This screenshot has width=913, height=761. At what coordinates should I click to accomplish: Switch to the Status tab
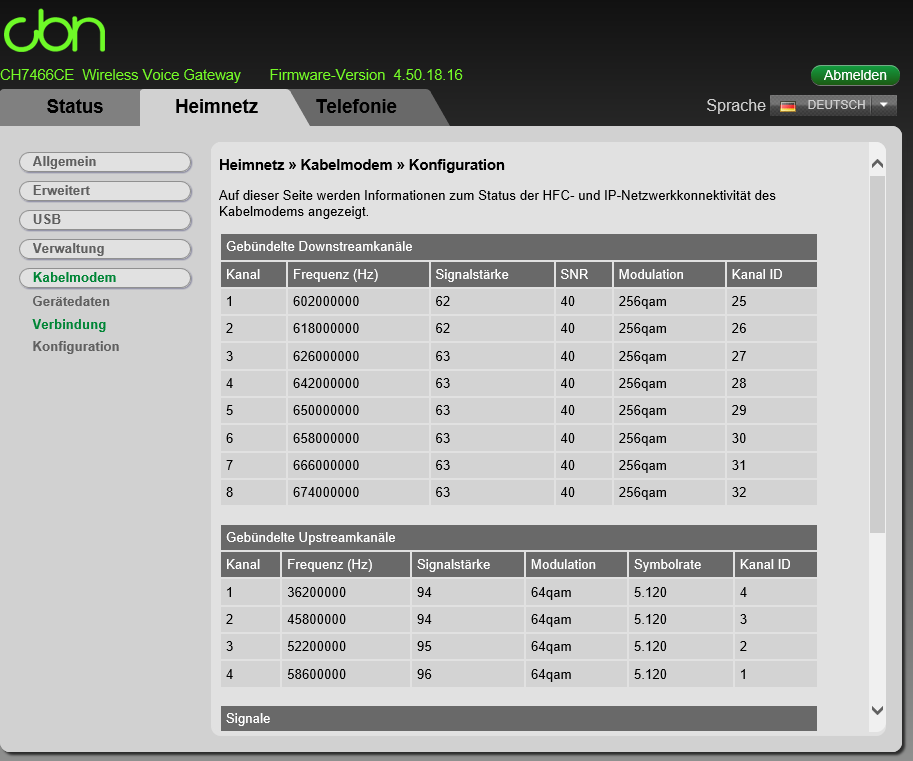(75, 107)
